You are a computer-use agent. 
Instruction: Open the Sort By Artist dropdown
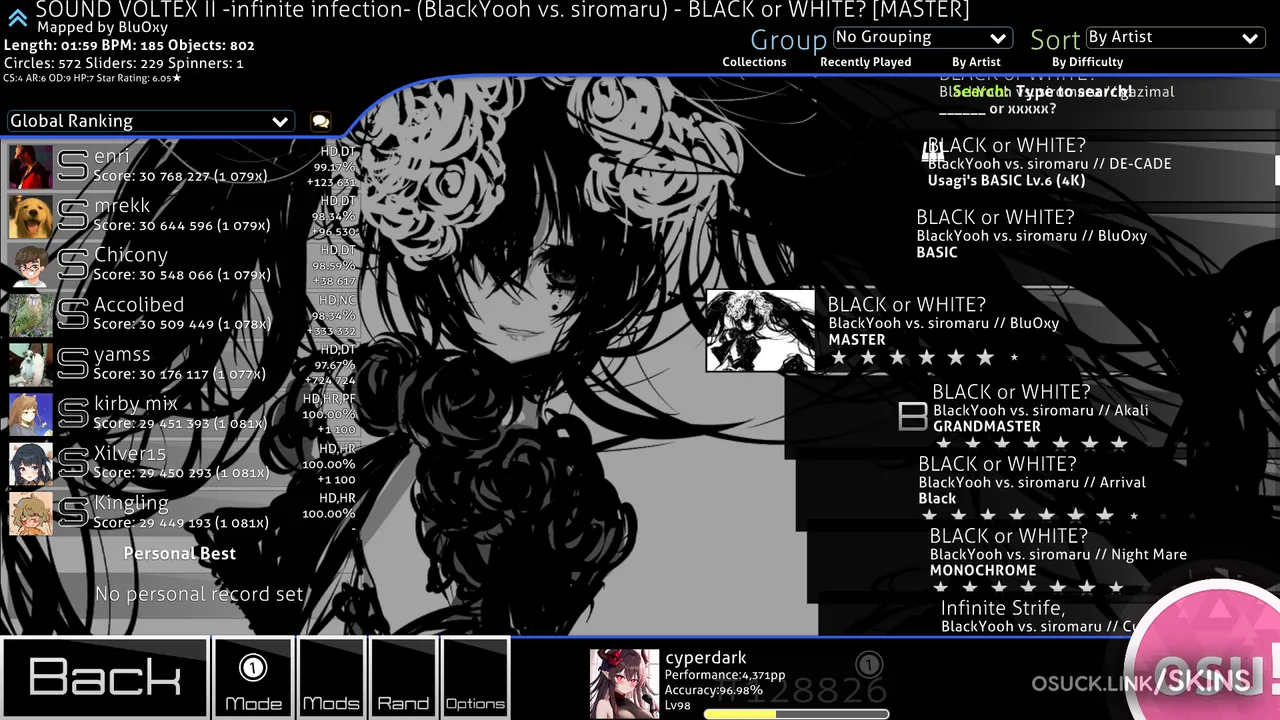tap(1174, 37)
